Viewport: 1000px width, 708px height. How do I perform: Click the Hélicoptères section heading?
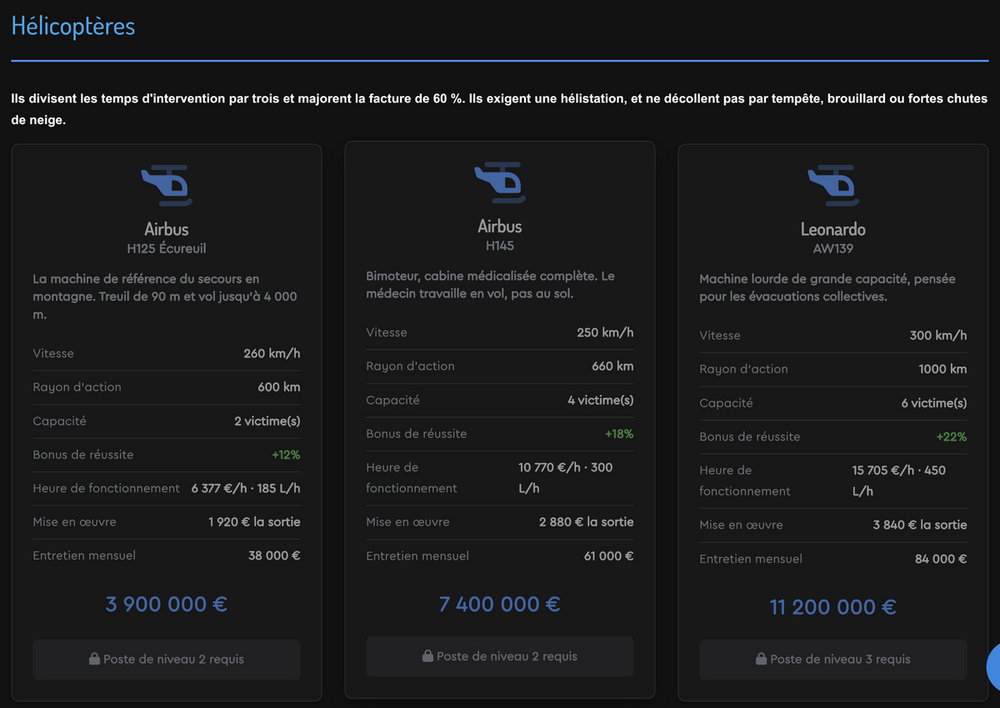[73, 26]
